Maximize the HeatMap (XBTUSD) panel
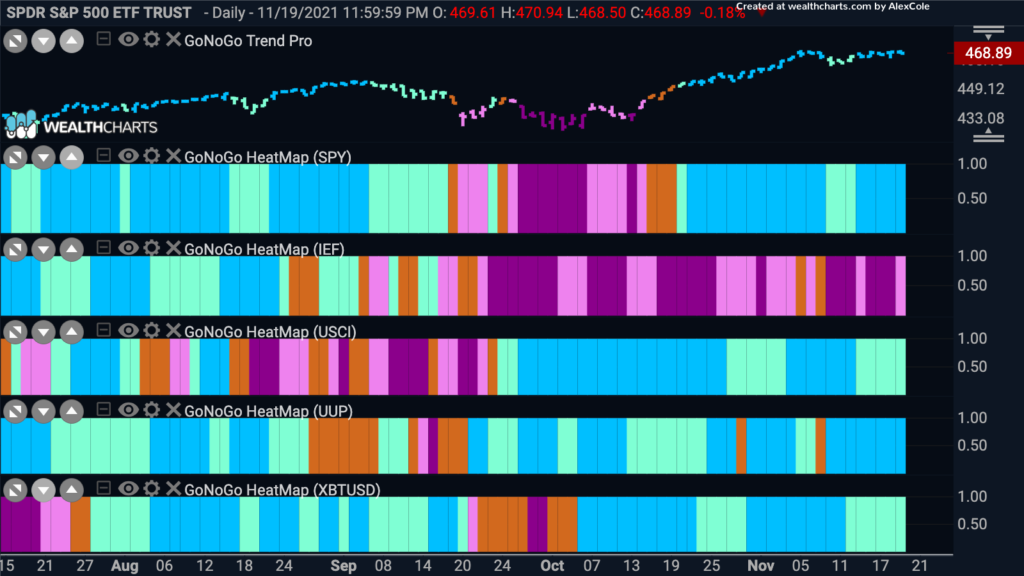The image size is (1024, 576). [x=15, y=490]
